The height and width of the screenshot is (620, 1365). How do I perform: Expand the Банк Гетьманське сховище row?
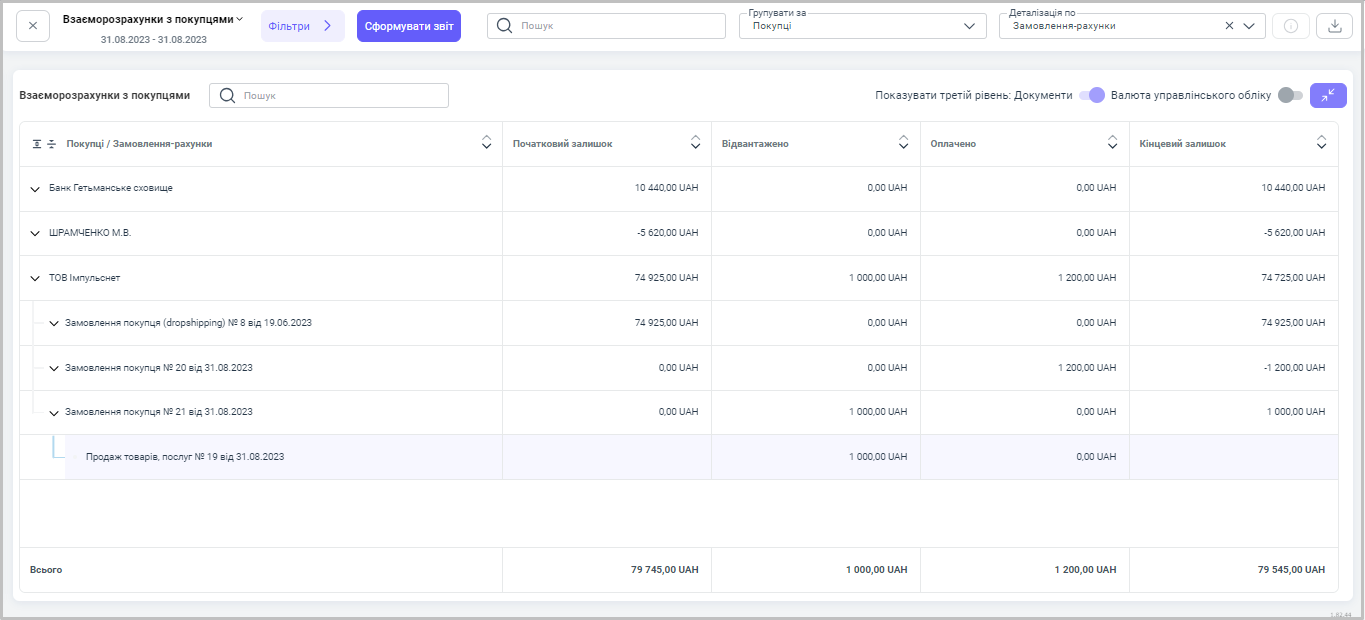pos(35,189)
